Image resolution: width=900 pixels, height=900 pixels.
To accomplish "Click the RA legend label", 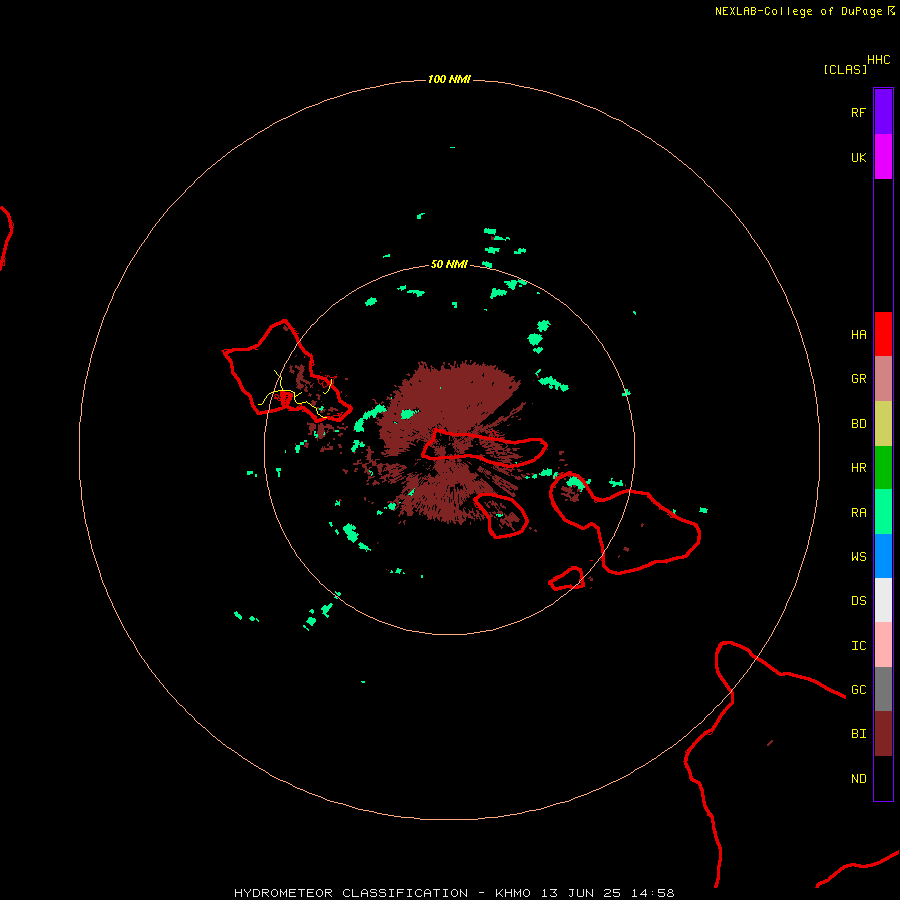I will [858, 513].
